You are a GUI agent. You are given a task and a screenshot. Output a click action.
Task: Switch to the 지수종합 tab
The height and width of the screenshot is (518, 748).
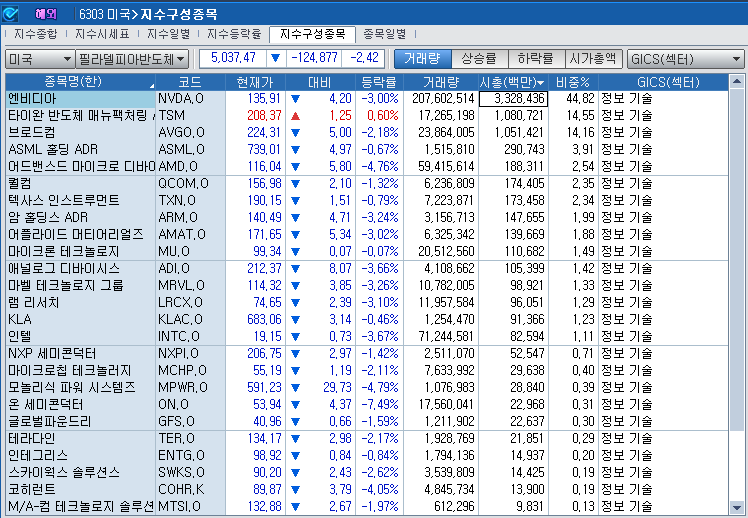[x=37, y=34]
